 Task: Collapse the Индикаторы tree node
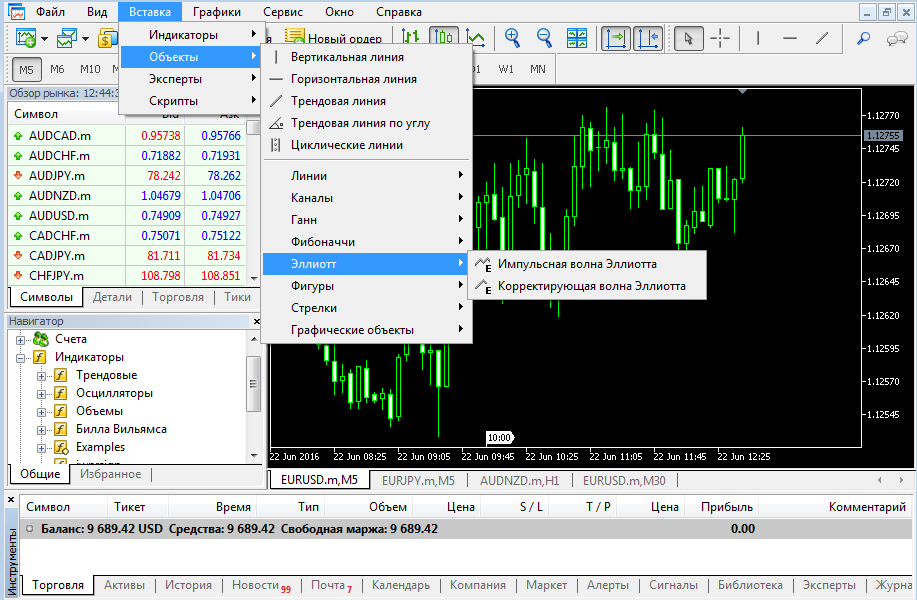(20, 357)
